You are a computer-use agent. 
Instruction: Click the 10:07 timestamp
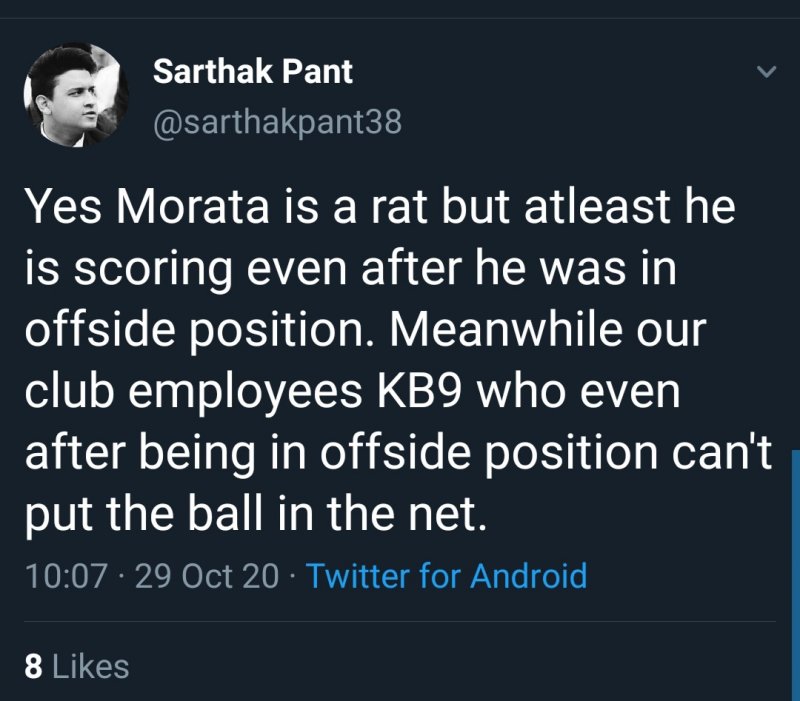[x=61, y=576]
